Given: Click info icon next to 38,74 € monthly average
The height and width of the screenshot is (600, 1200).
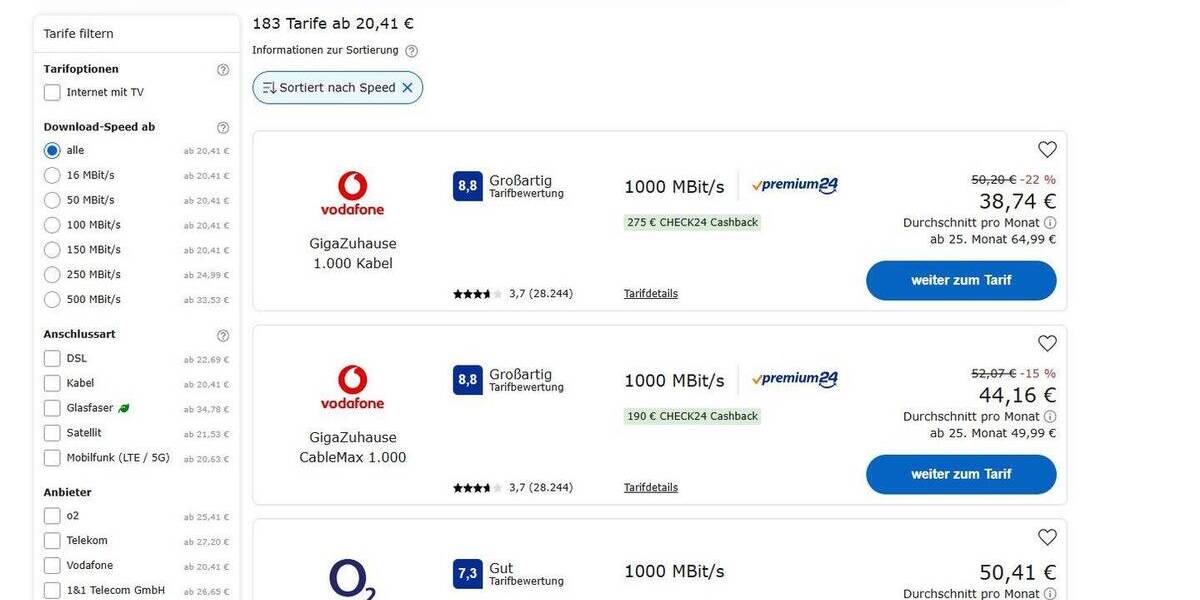Looking at the screenshot, I should tap(1050, 223).
